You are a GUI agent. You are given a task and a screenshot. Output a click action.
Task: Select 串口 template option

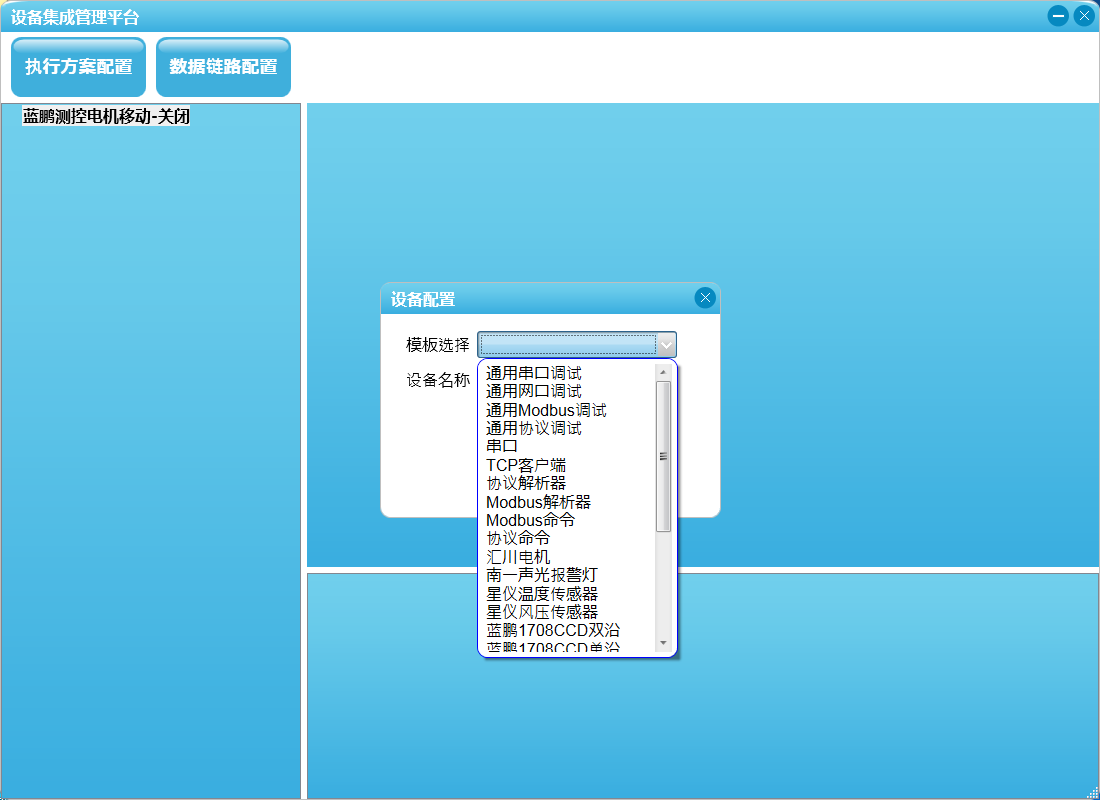click(502, 446)
